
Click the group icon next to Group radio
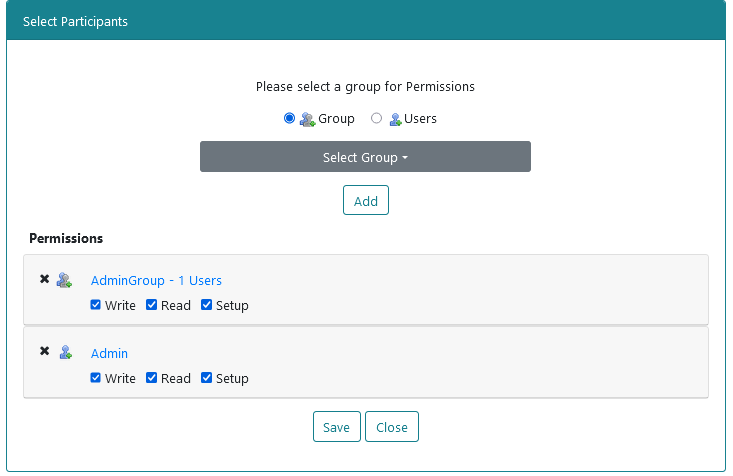pyautogui.click(x=307, y=119)
